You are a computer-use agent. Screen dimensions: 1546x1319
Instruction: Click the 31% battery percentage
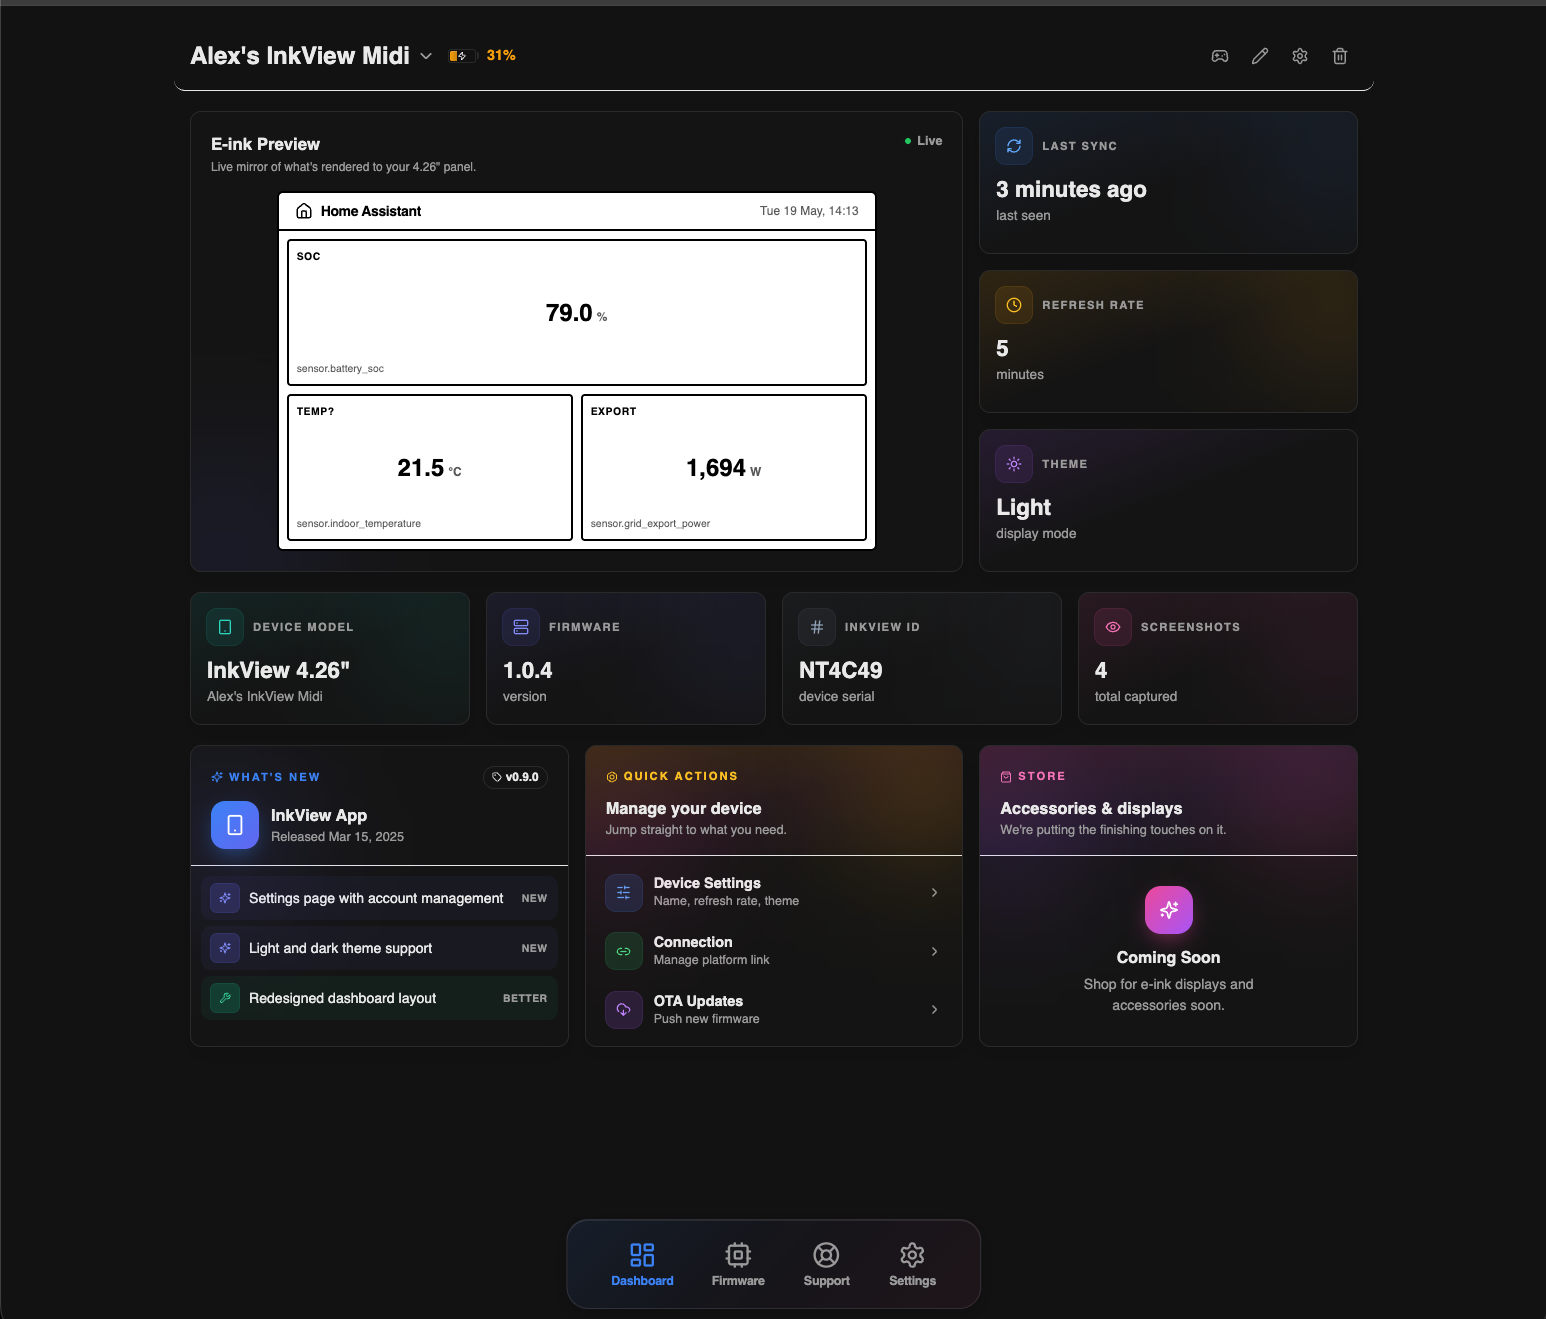point(501,56)
